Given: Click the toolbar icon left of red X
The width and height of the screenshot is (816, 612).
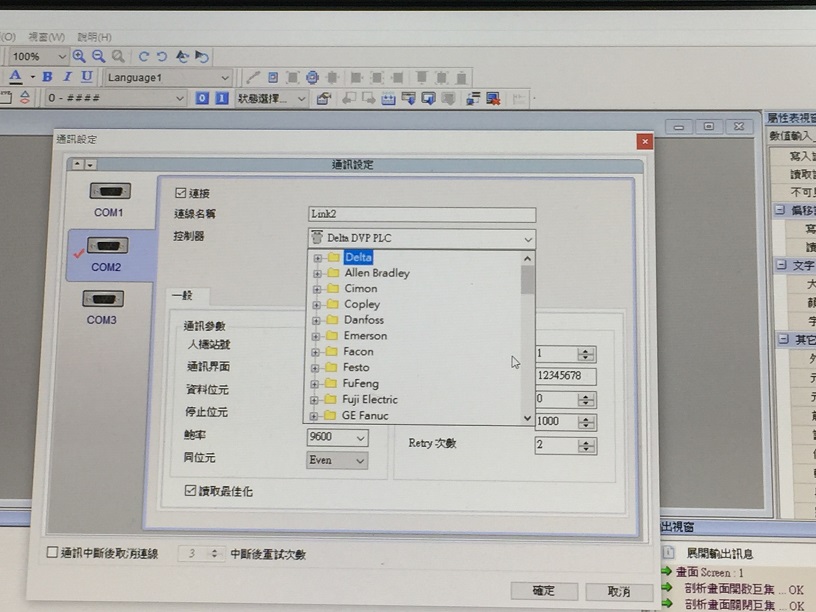Looking at the screenshot, I should tap(473, 98).
